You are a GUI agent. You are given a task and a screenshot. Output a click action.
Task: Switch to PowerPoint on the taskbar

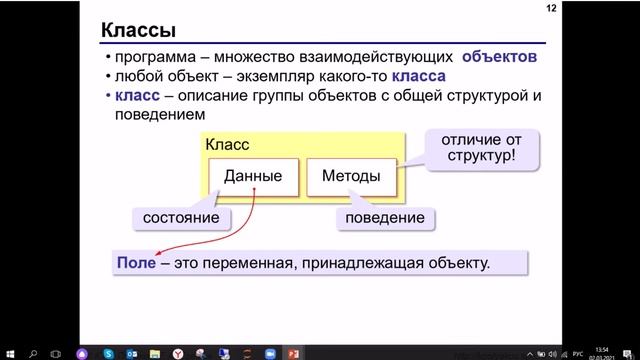[x=293, y=354]
